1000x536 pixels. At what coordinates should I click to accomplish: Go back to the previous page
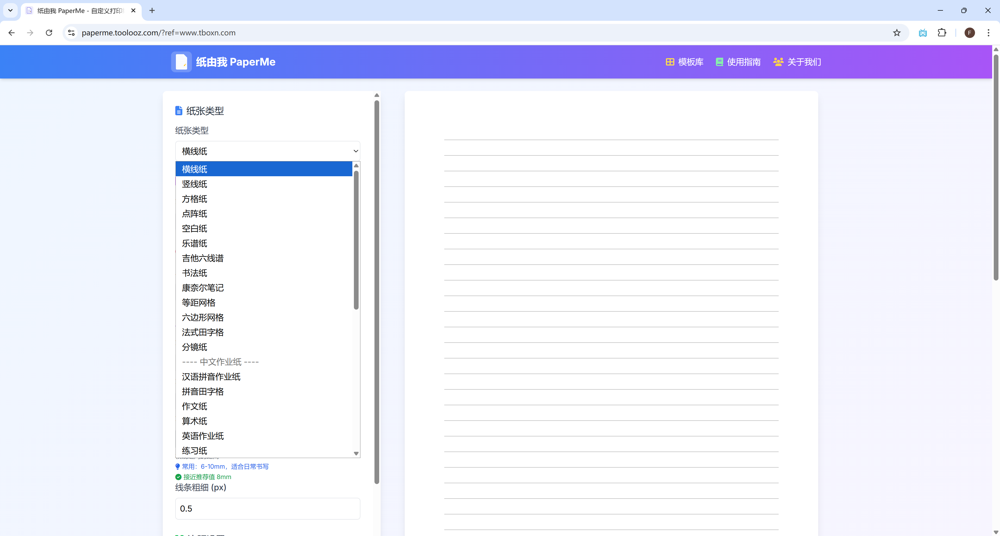pos(12,33)
